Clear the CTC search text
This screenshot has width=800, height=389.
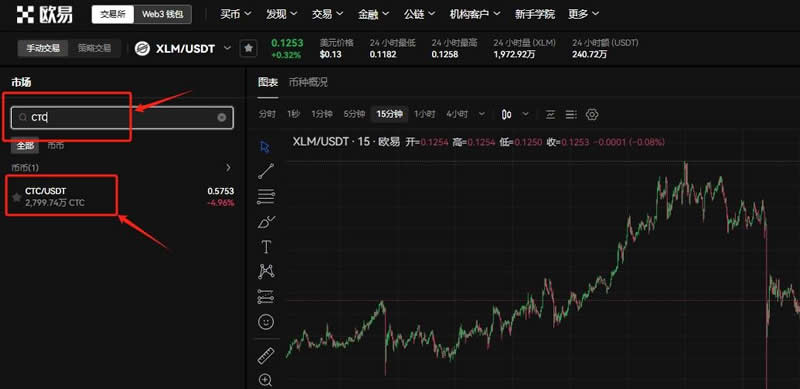pos(221,117)
